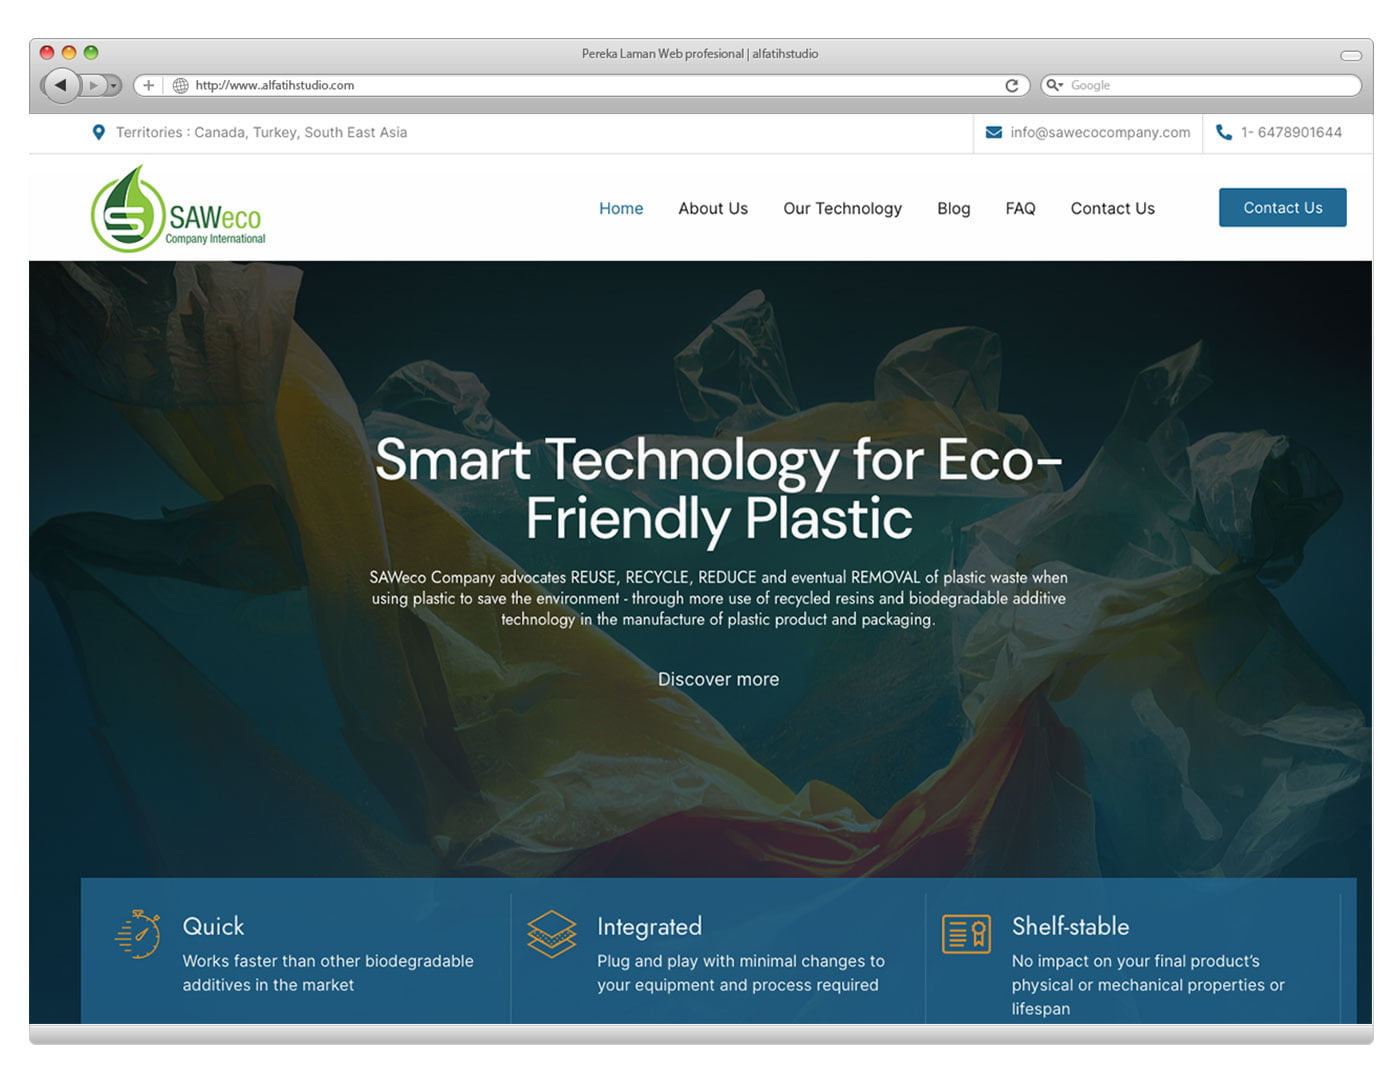
Task: Click the info@sawecocompany.com email link
Action: pos(1100,132)
